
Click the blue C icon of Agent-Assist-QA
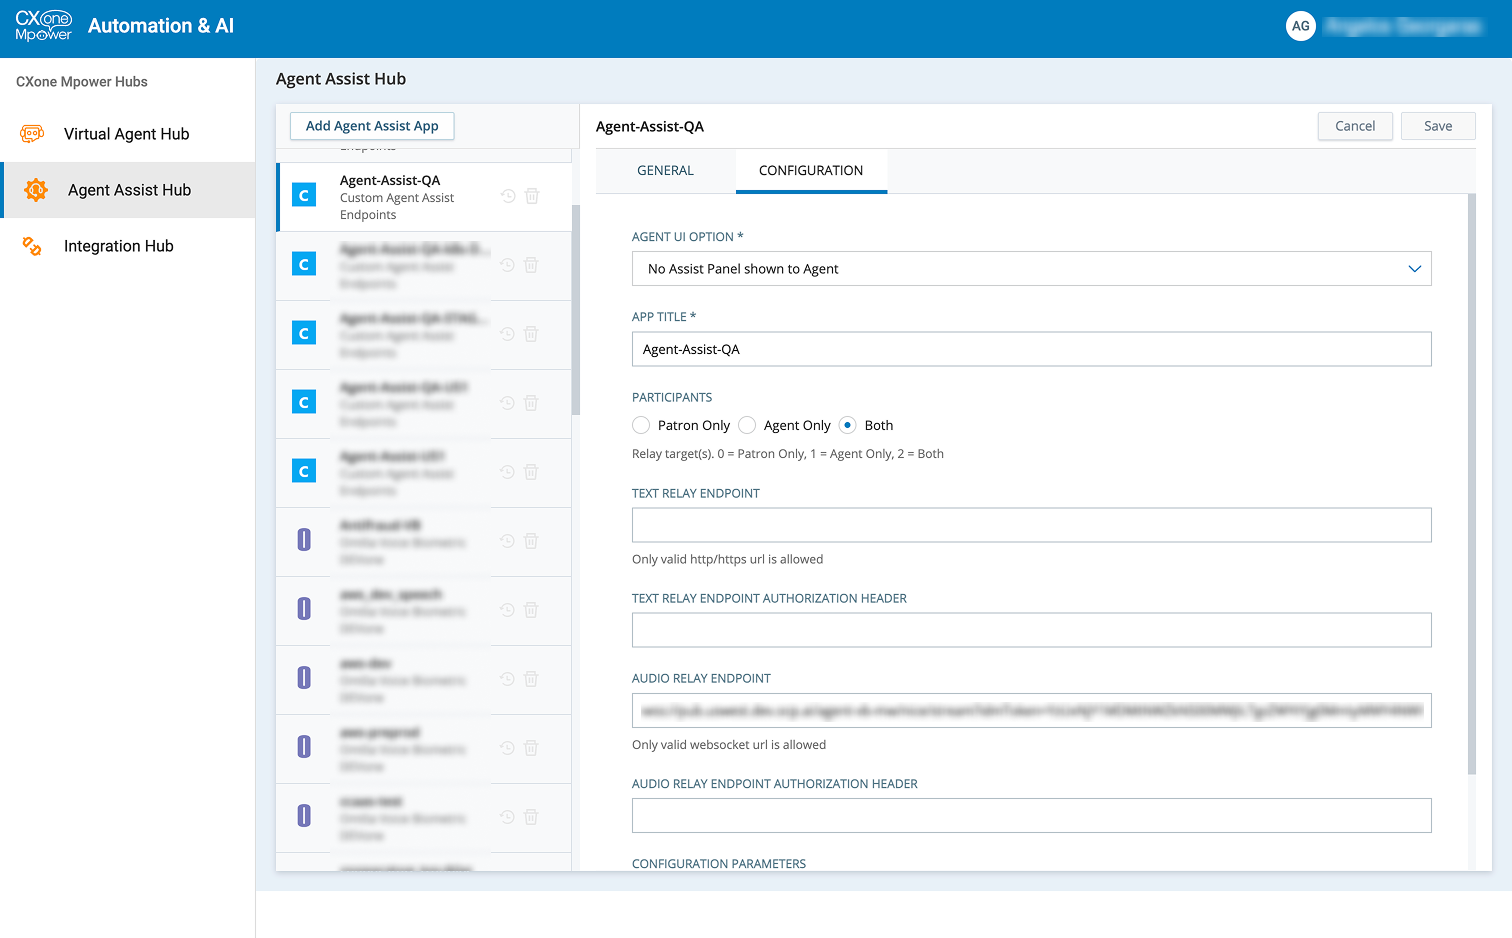(x=304, y=196)
